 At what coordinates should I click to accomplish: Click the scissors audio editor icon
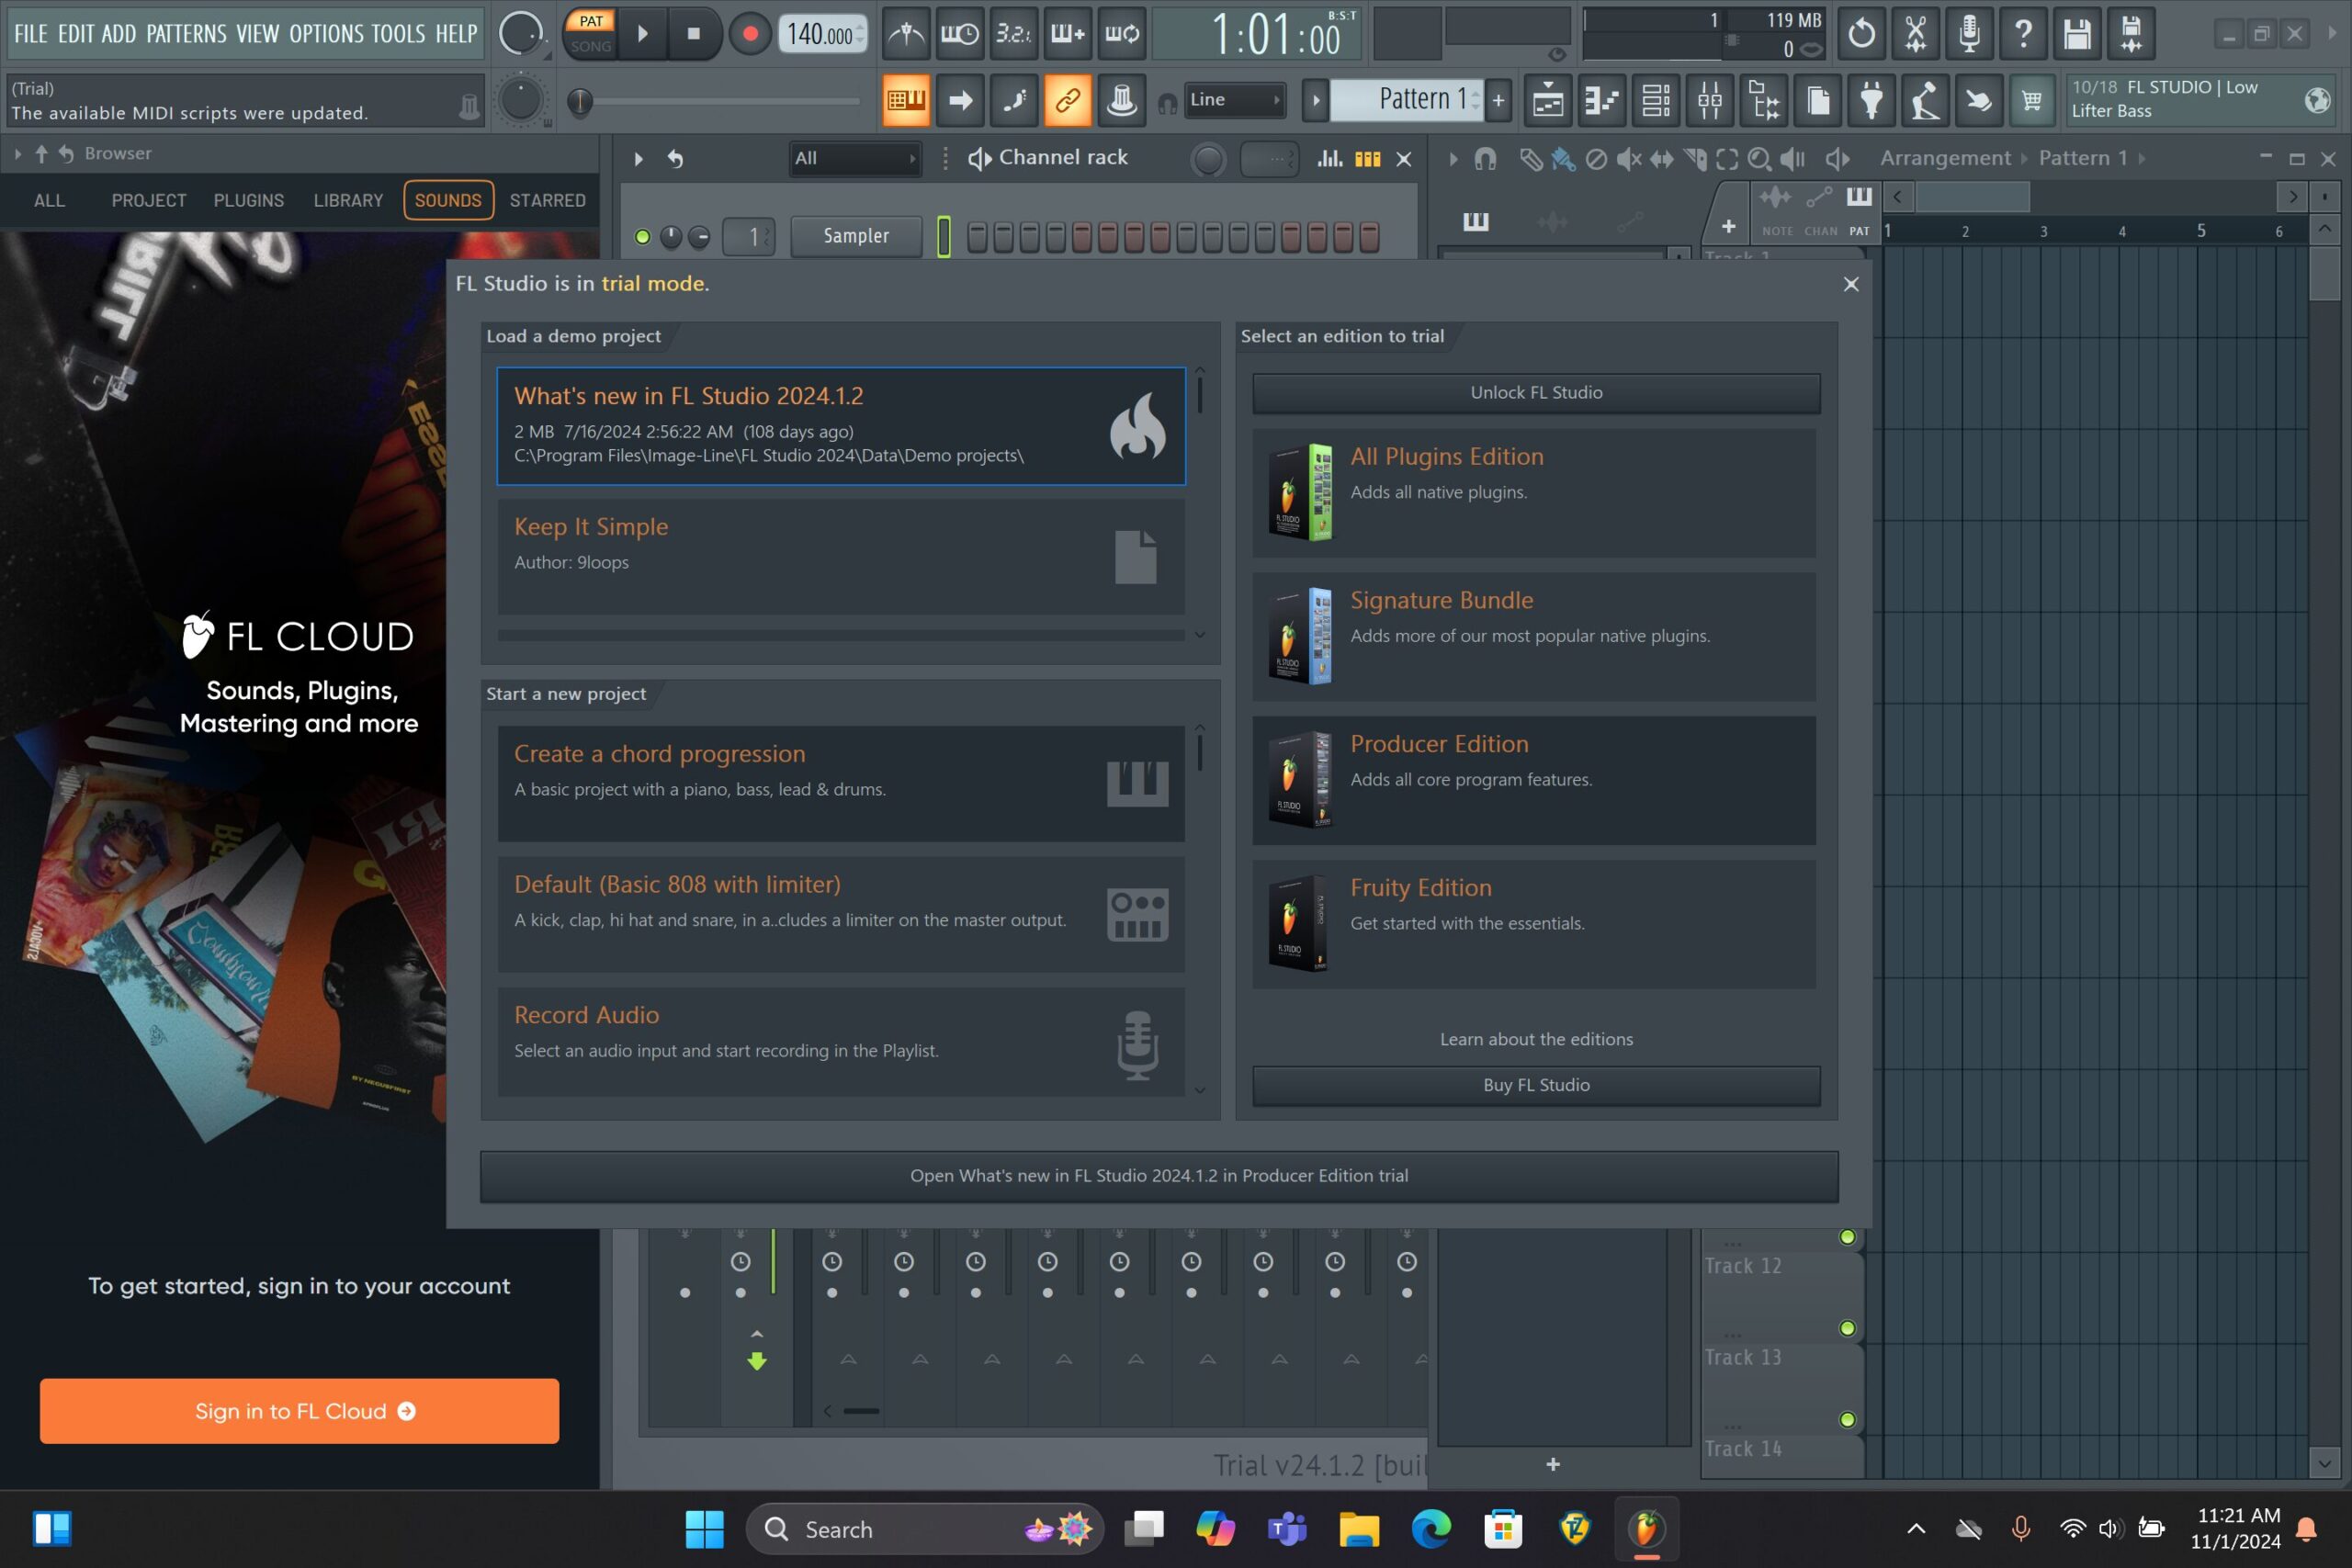1915,34
